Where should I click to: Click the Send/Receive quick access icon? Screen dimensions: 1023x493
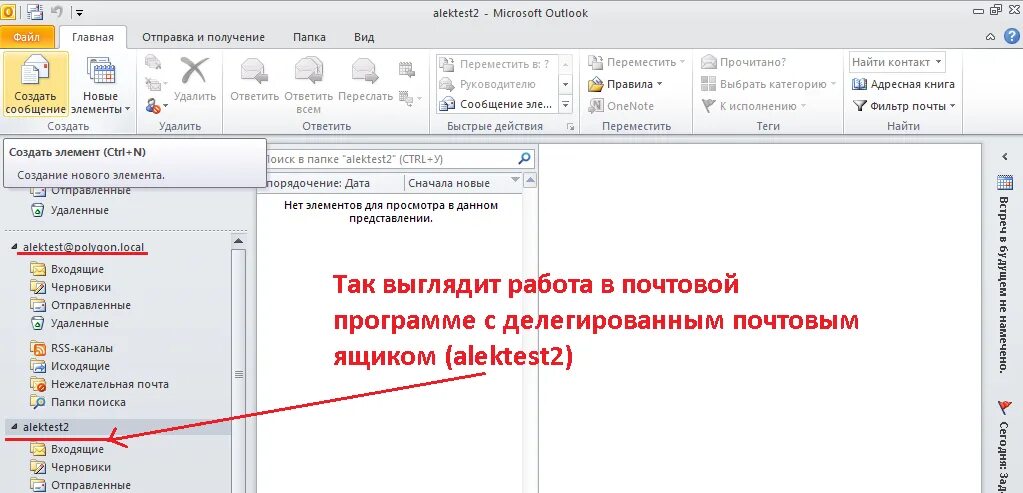point(35,12)
